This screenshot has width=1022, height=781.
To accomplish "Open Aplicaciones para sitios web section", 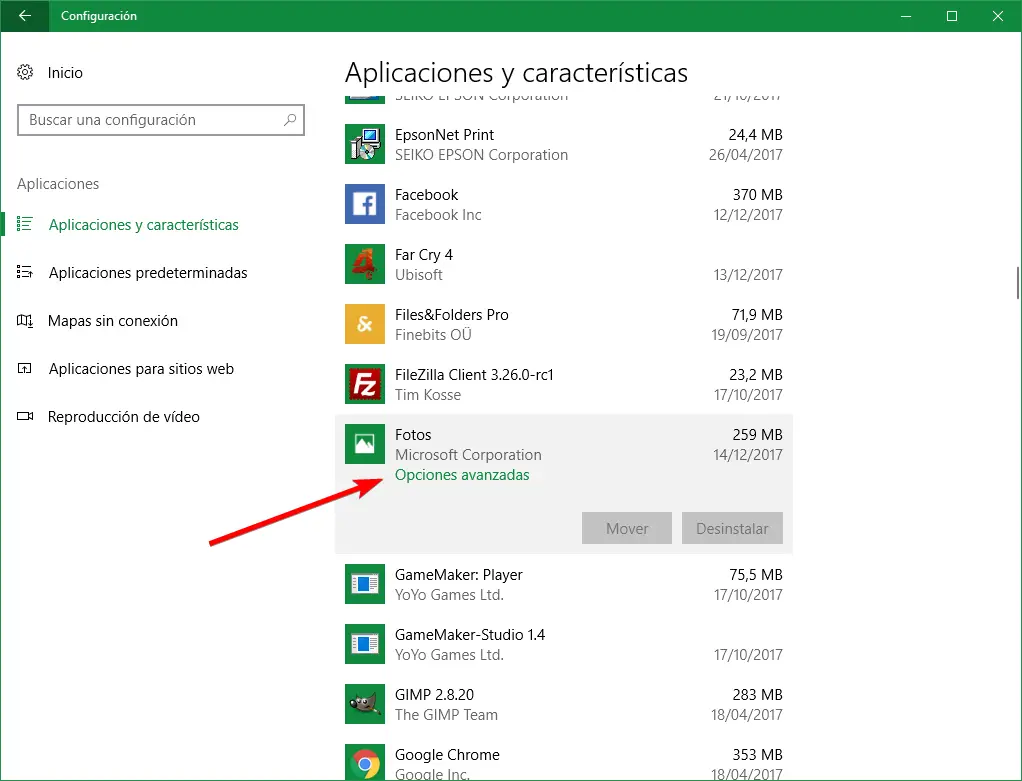I will tap(141, 369).
